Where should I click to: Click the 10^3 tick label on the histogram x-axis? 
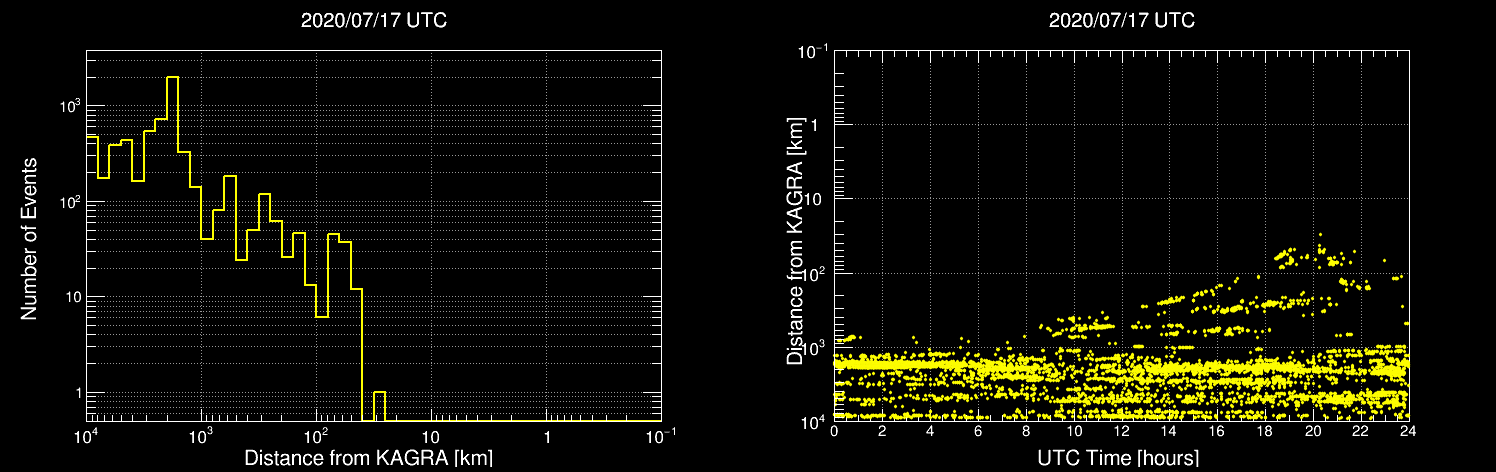(202, 437)
